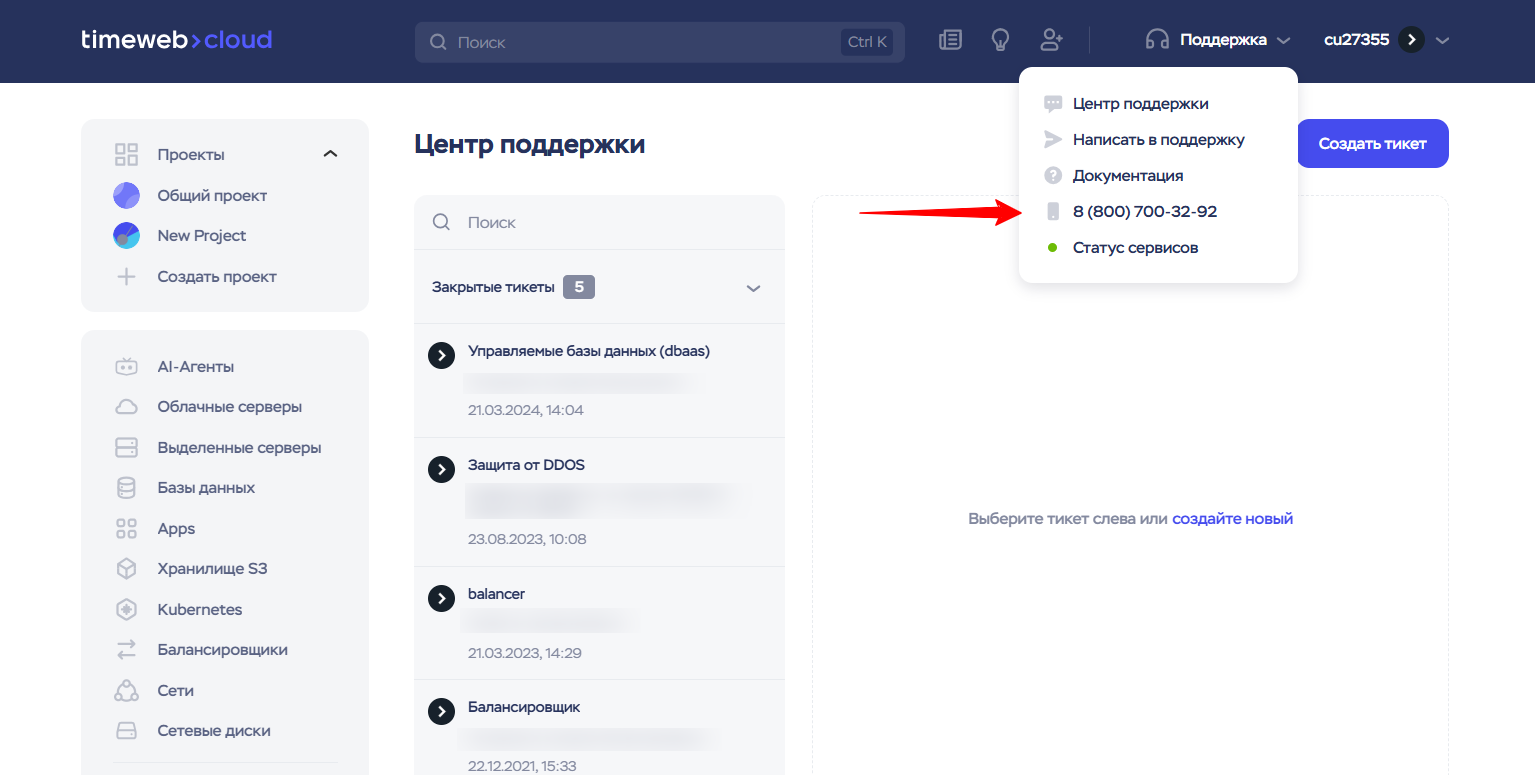Open AI-Агенты section in sidebar
The height and width of the screenshot is (775, 1535).
(x=195, y=367)
